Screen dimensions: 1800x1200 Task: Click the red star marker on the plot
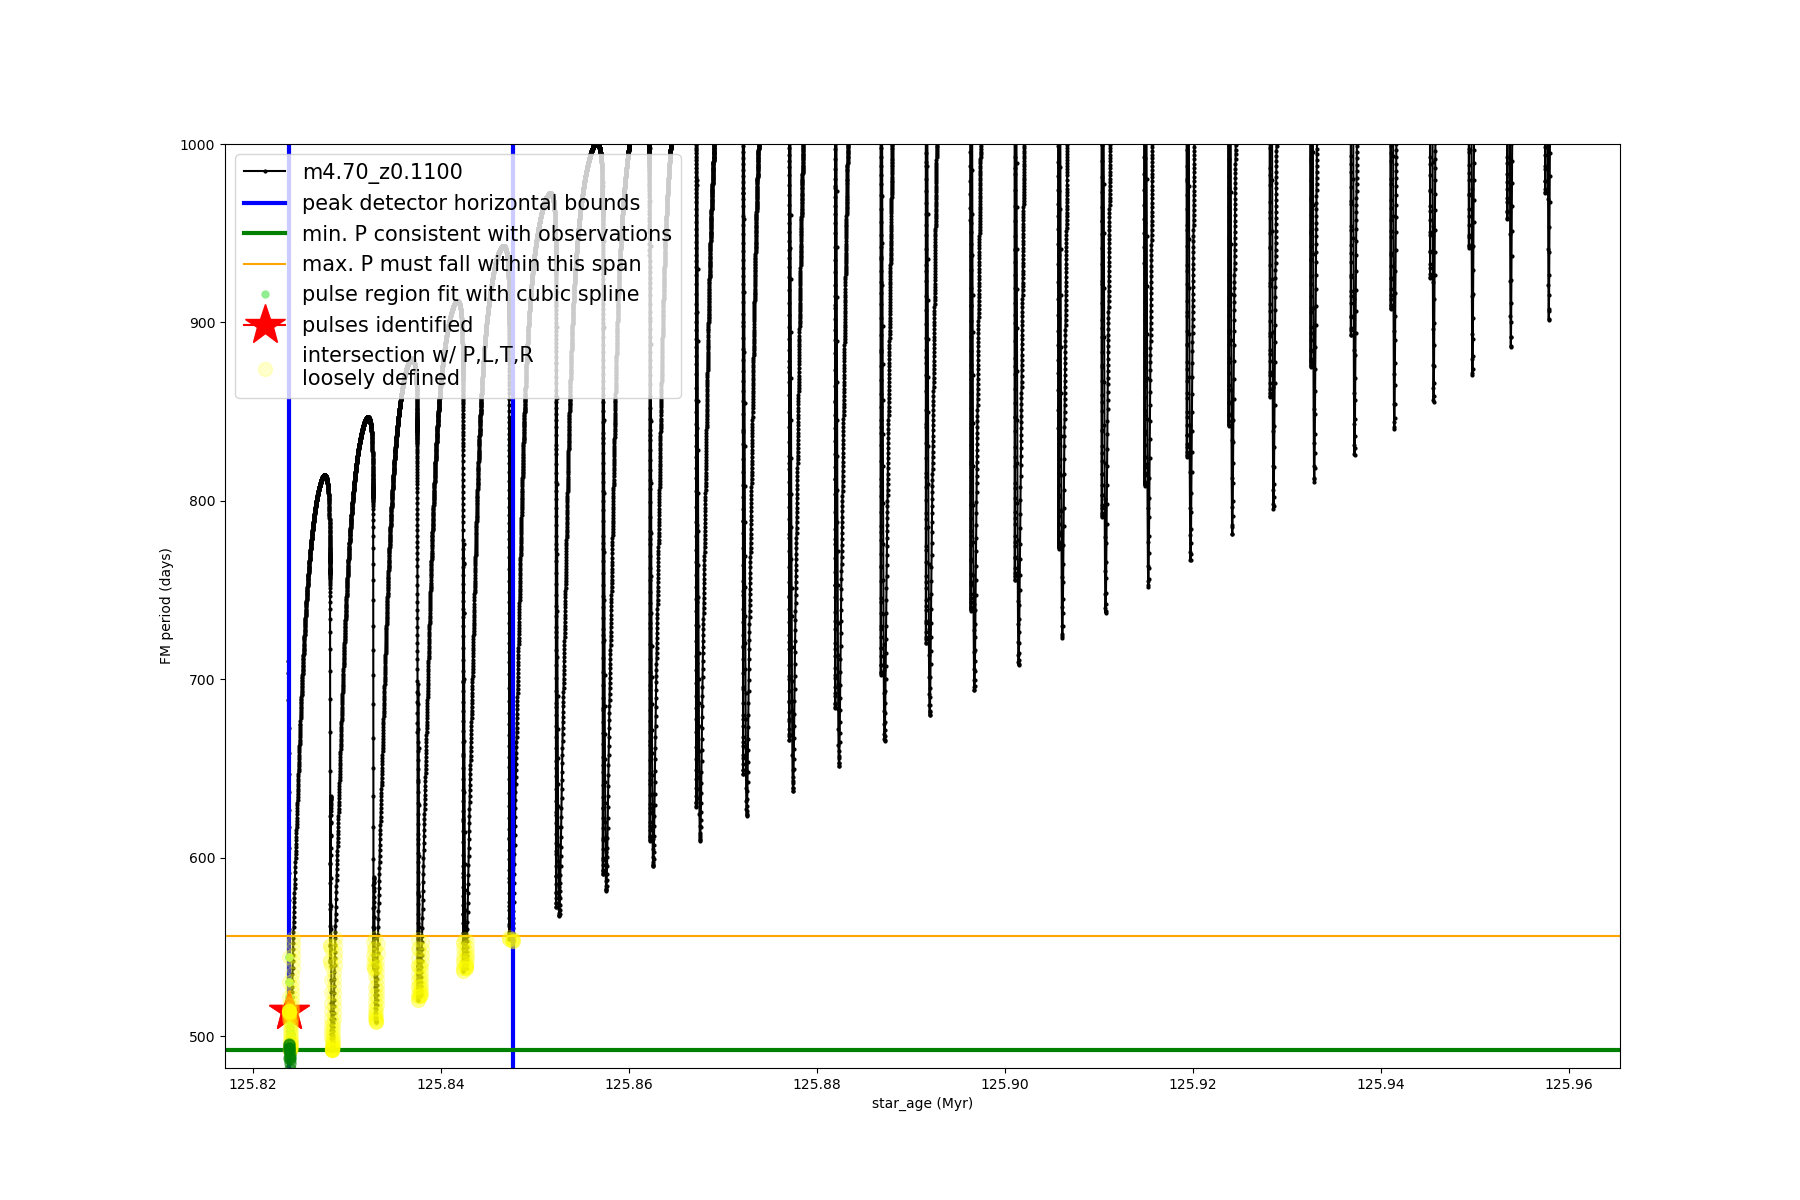pyautogui.click(x=289, y=1011)
